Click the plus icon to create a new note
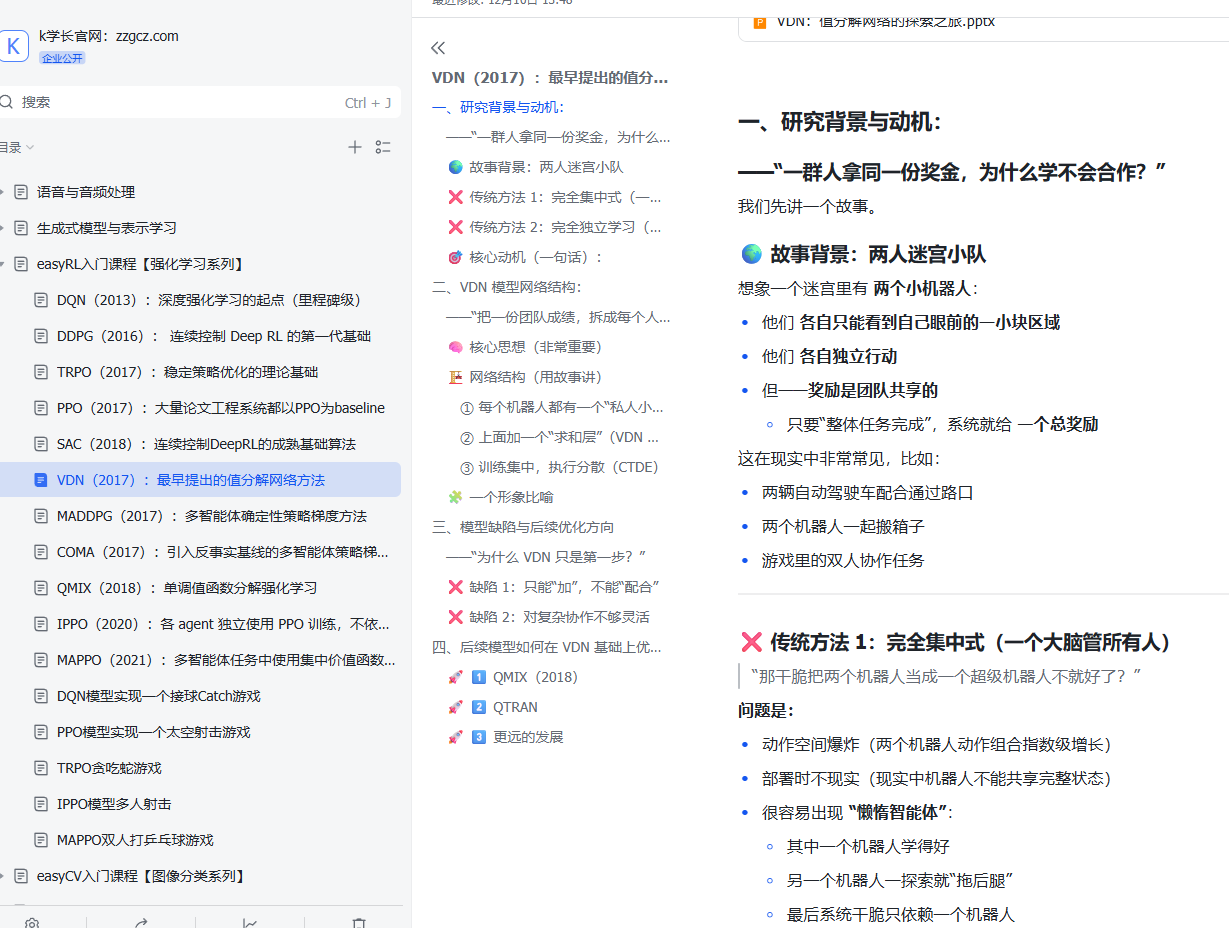Screen dimensions: 1229x928 click(355, 147)
